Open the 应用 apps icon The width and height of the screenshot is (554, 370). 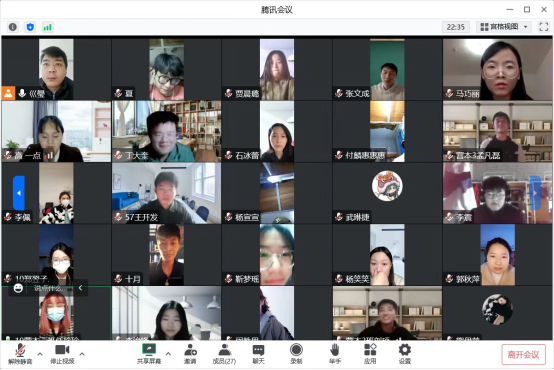(x=370, y=354)
